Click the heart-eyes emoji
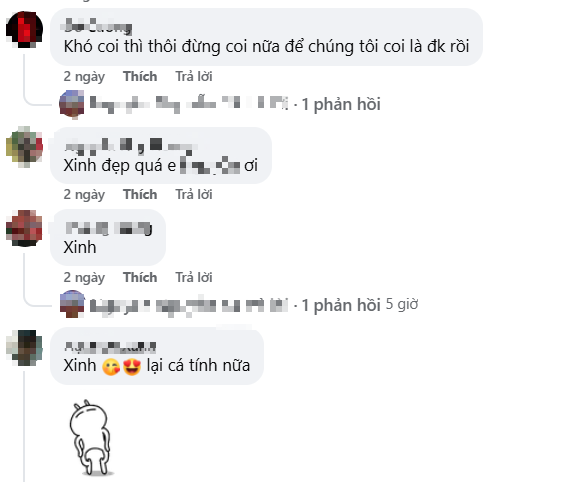579x482 pixels. tap(132, 366)
